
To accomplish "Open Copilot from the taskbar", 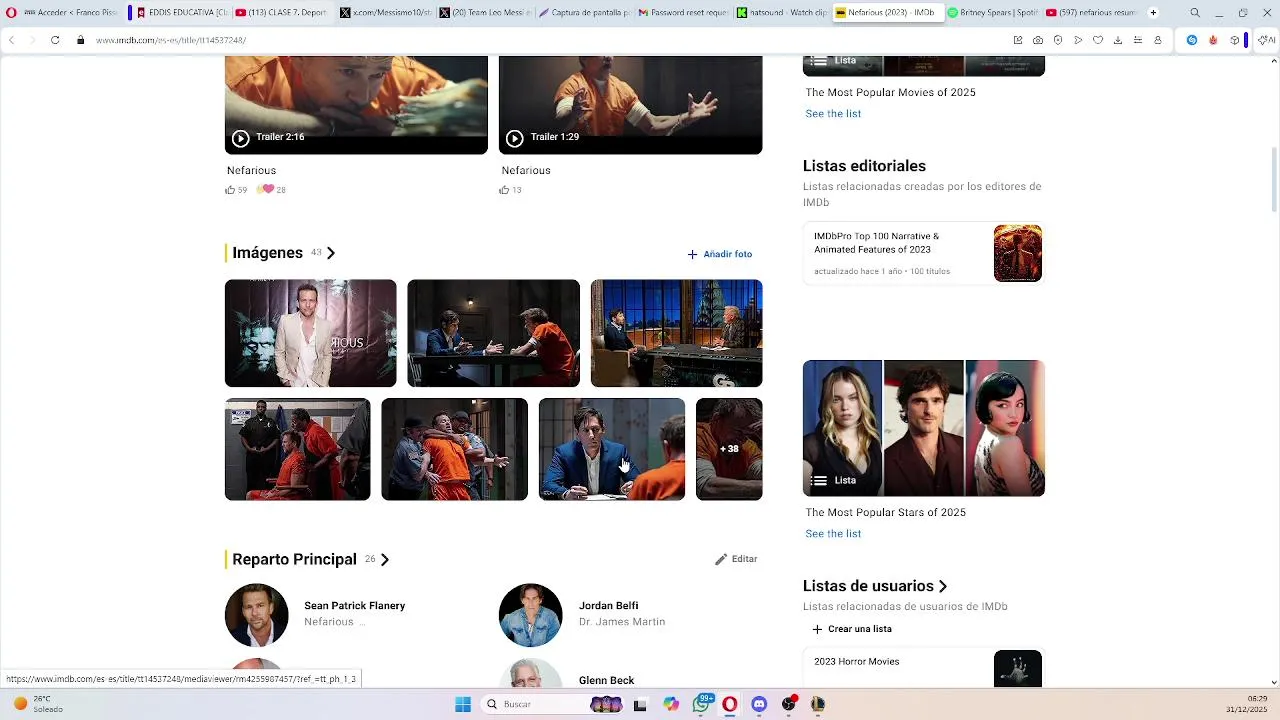I will (671, 704).
